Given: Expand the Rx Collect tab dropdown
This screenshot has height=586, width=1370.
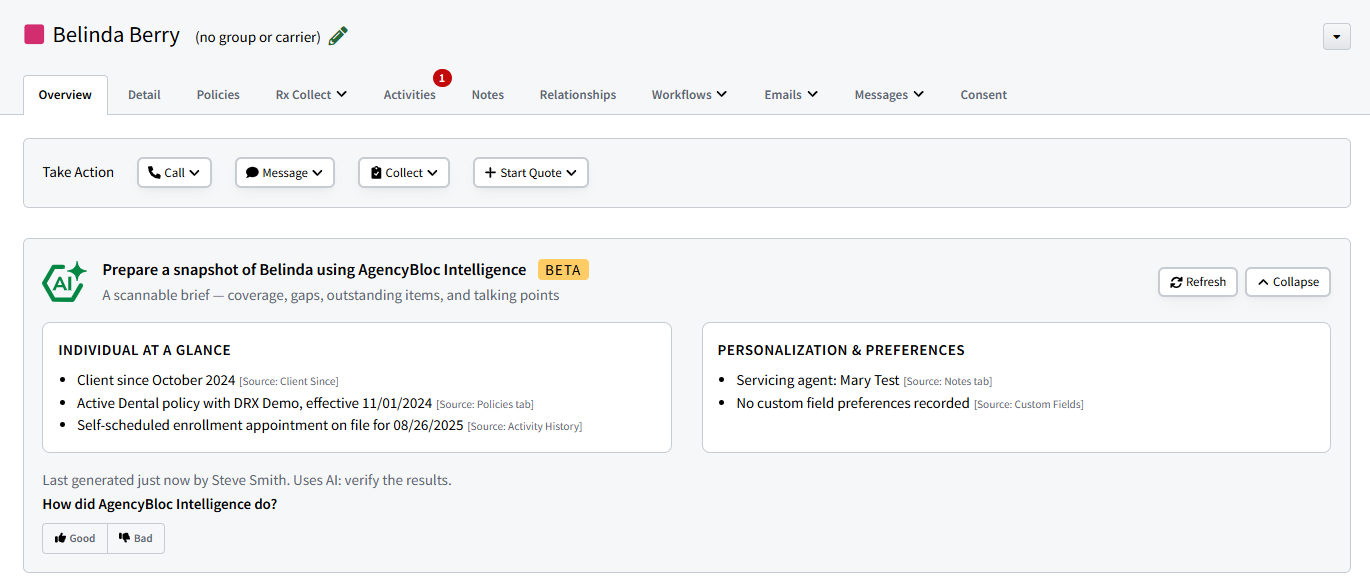Looking at the screenshot, I should click(311, 95).
